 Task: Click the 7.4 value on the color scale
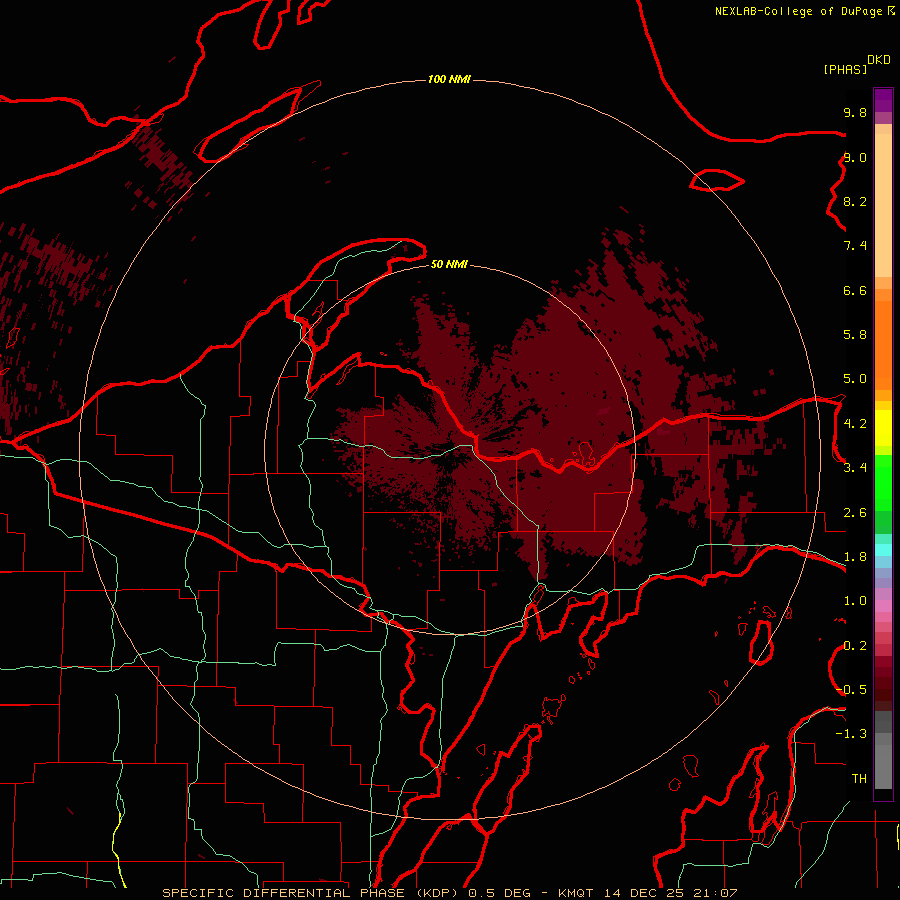[x=855, y=246]
